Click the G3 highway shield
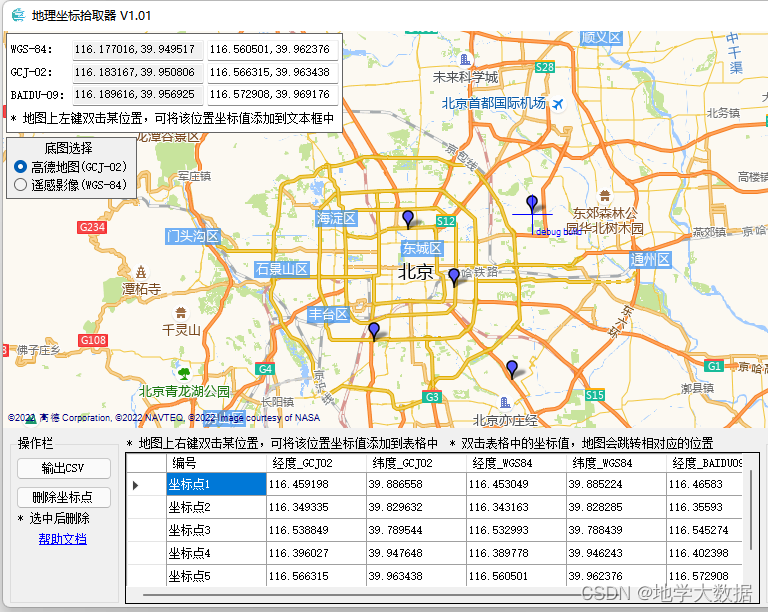Image resolution: width=768 pixels, height=612 pixels. [432, 397]
